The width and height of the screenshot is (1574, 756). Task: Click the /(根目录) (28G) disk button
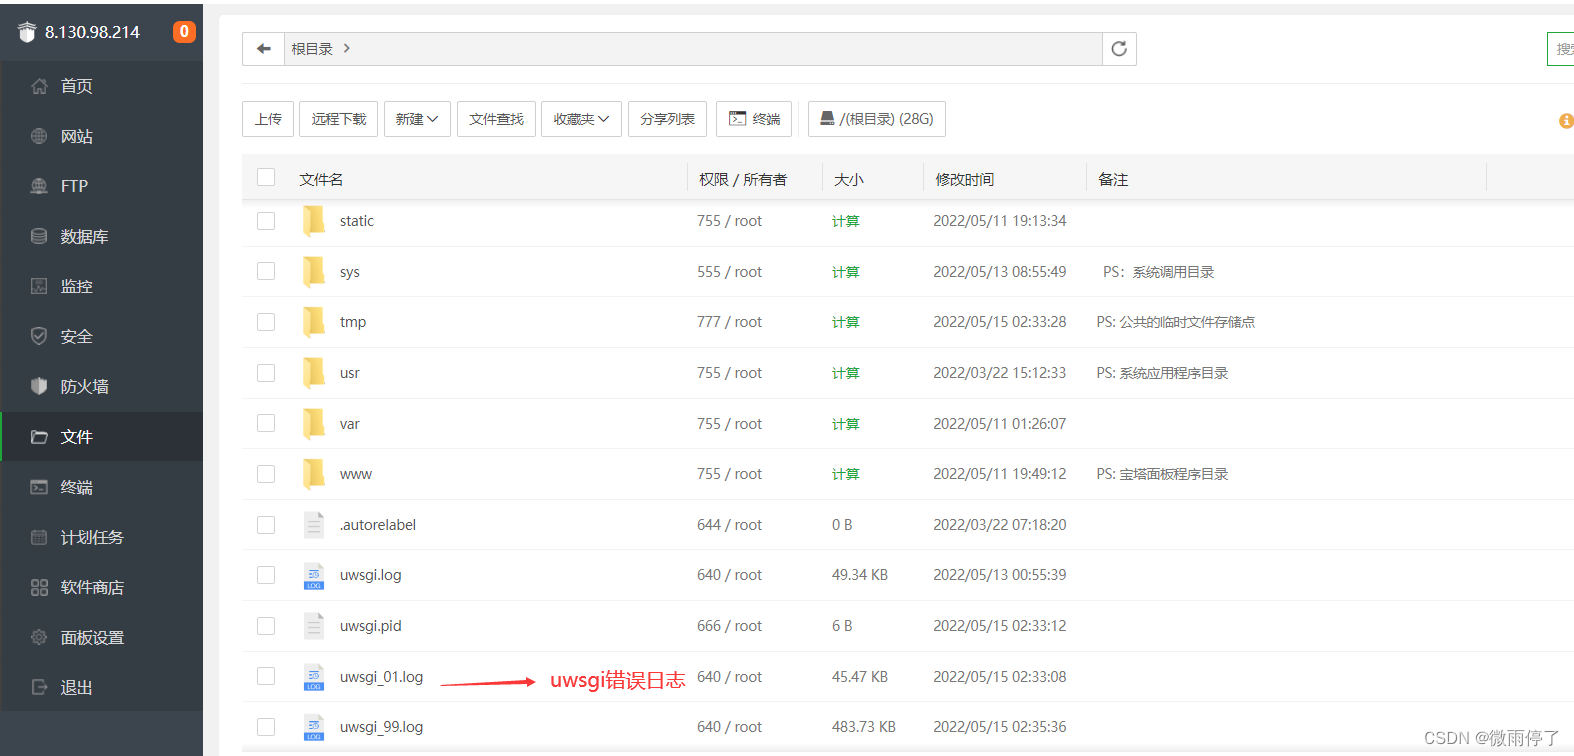877,119
